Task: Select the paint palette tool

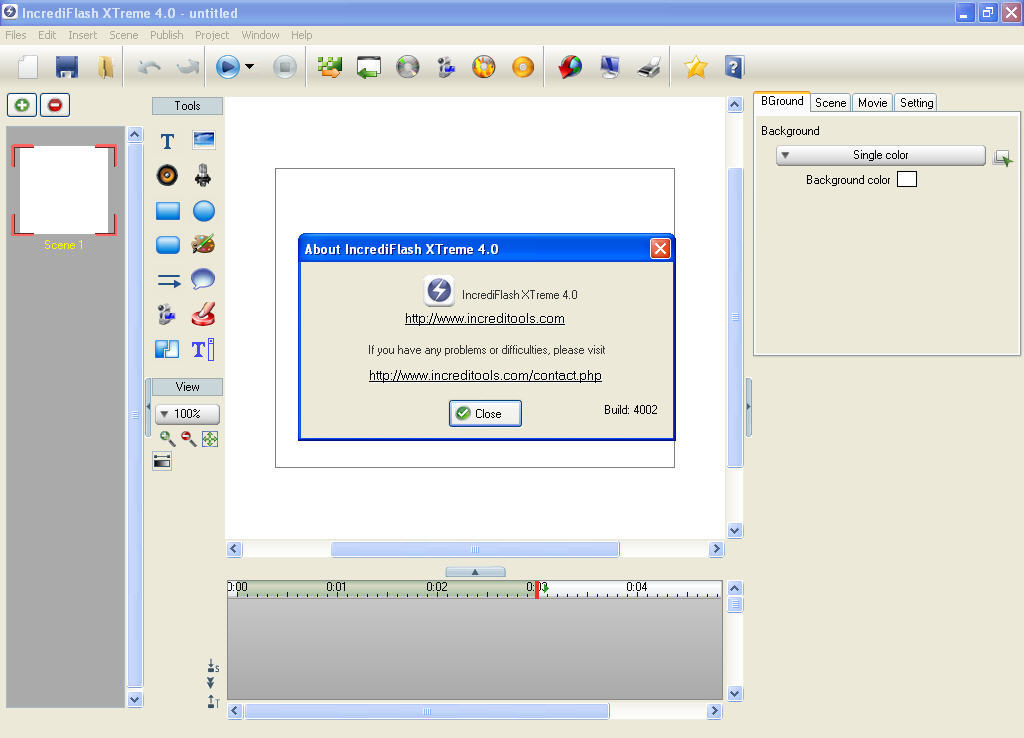Action: [203, 245]
